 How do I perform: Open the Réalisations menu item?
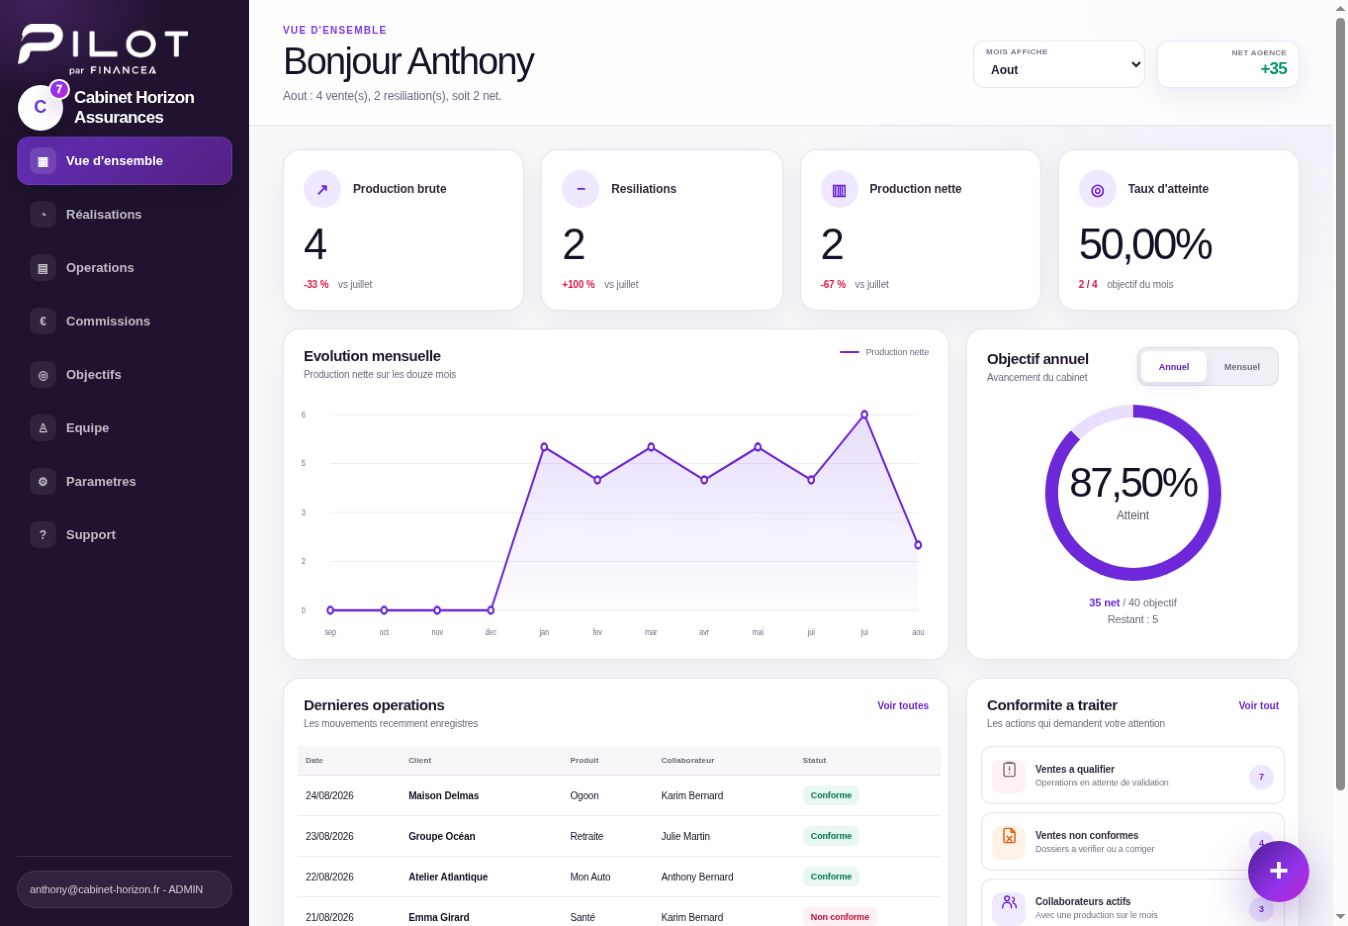(125, 214)
